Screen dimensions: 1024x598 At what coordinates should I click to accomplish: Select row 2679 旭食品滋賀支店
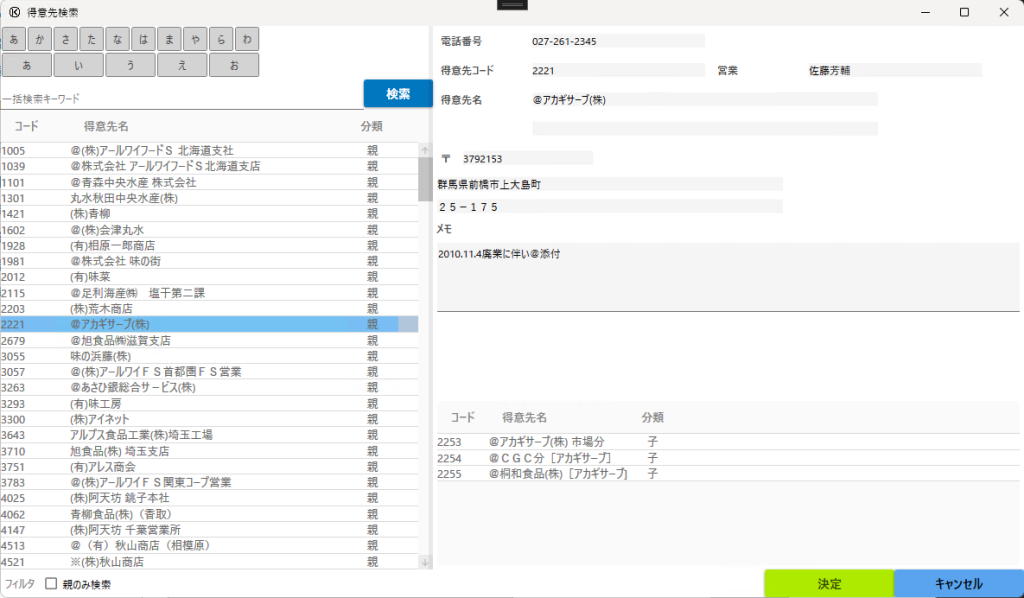209,340
